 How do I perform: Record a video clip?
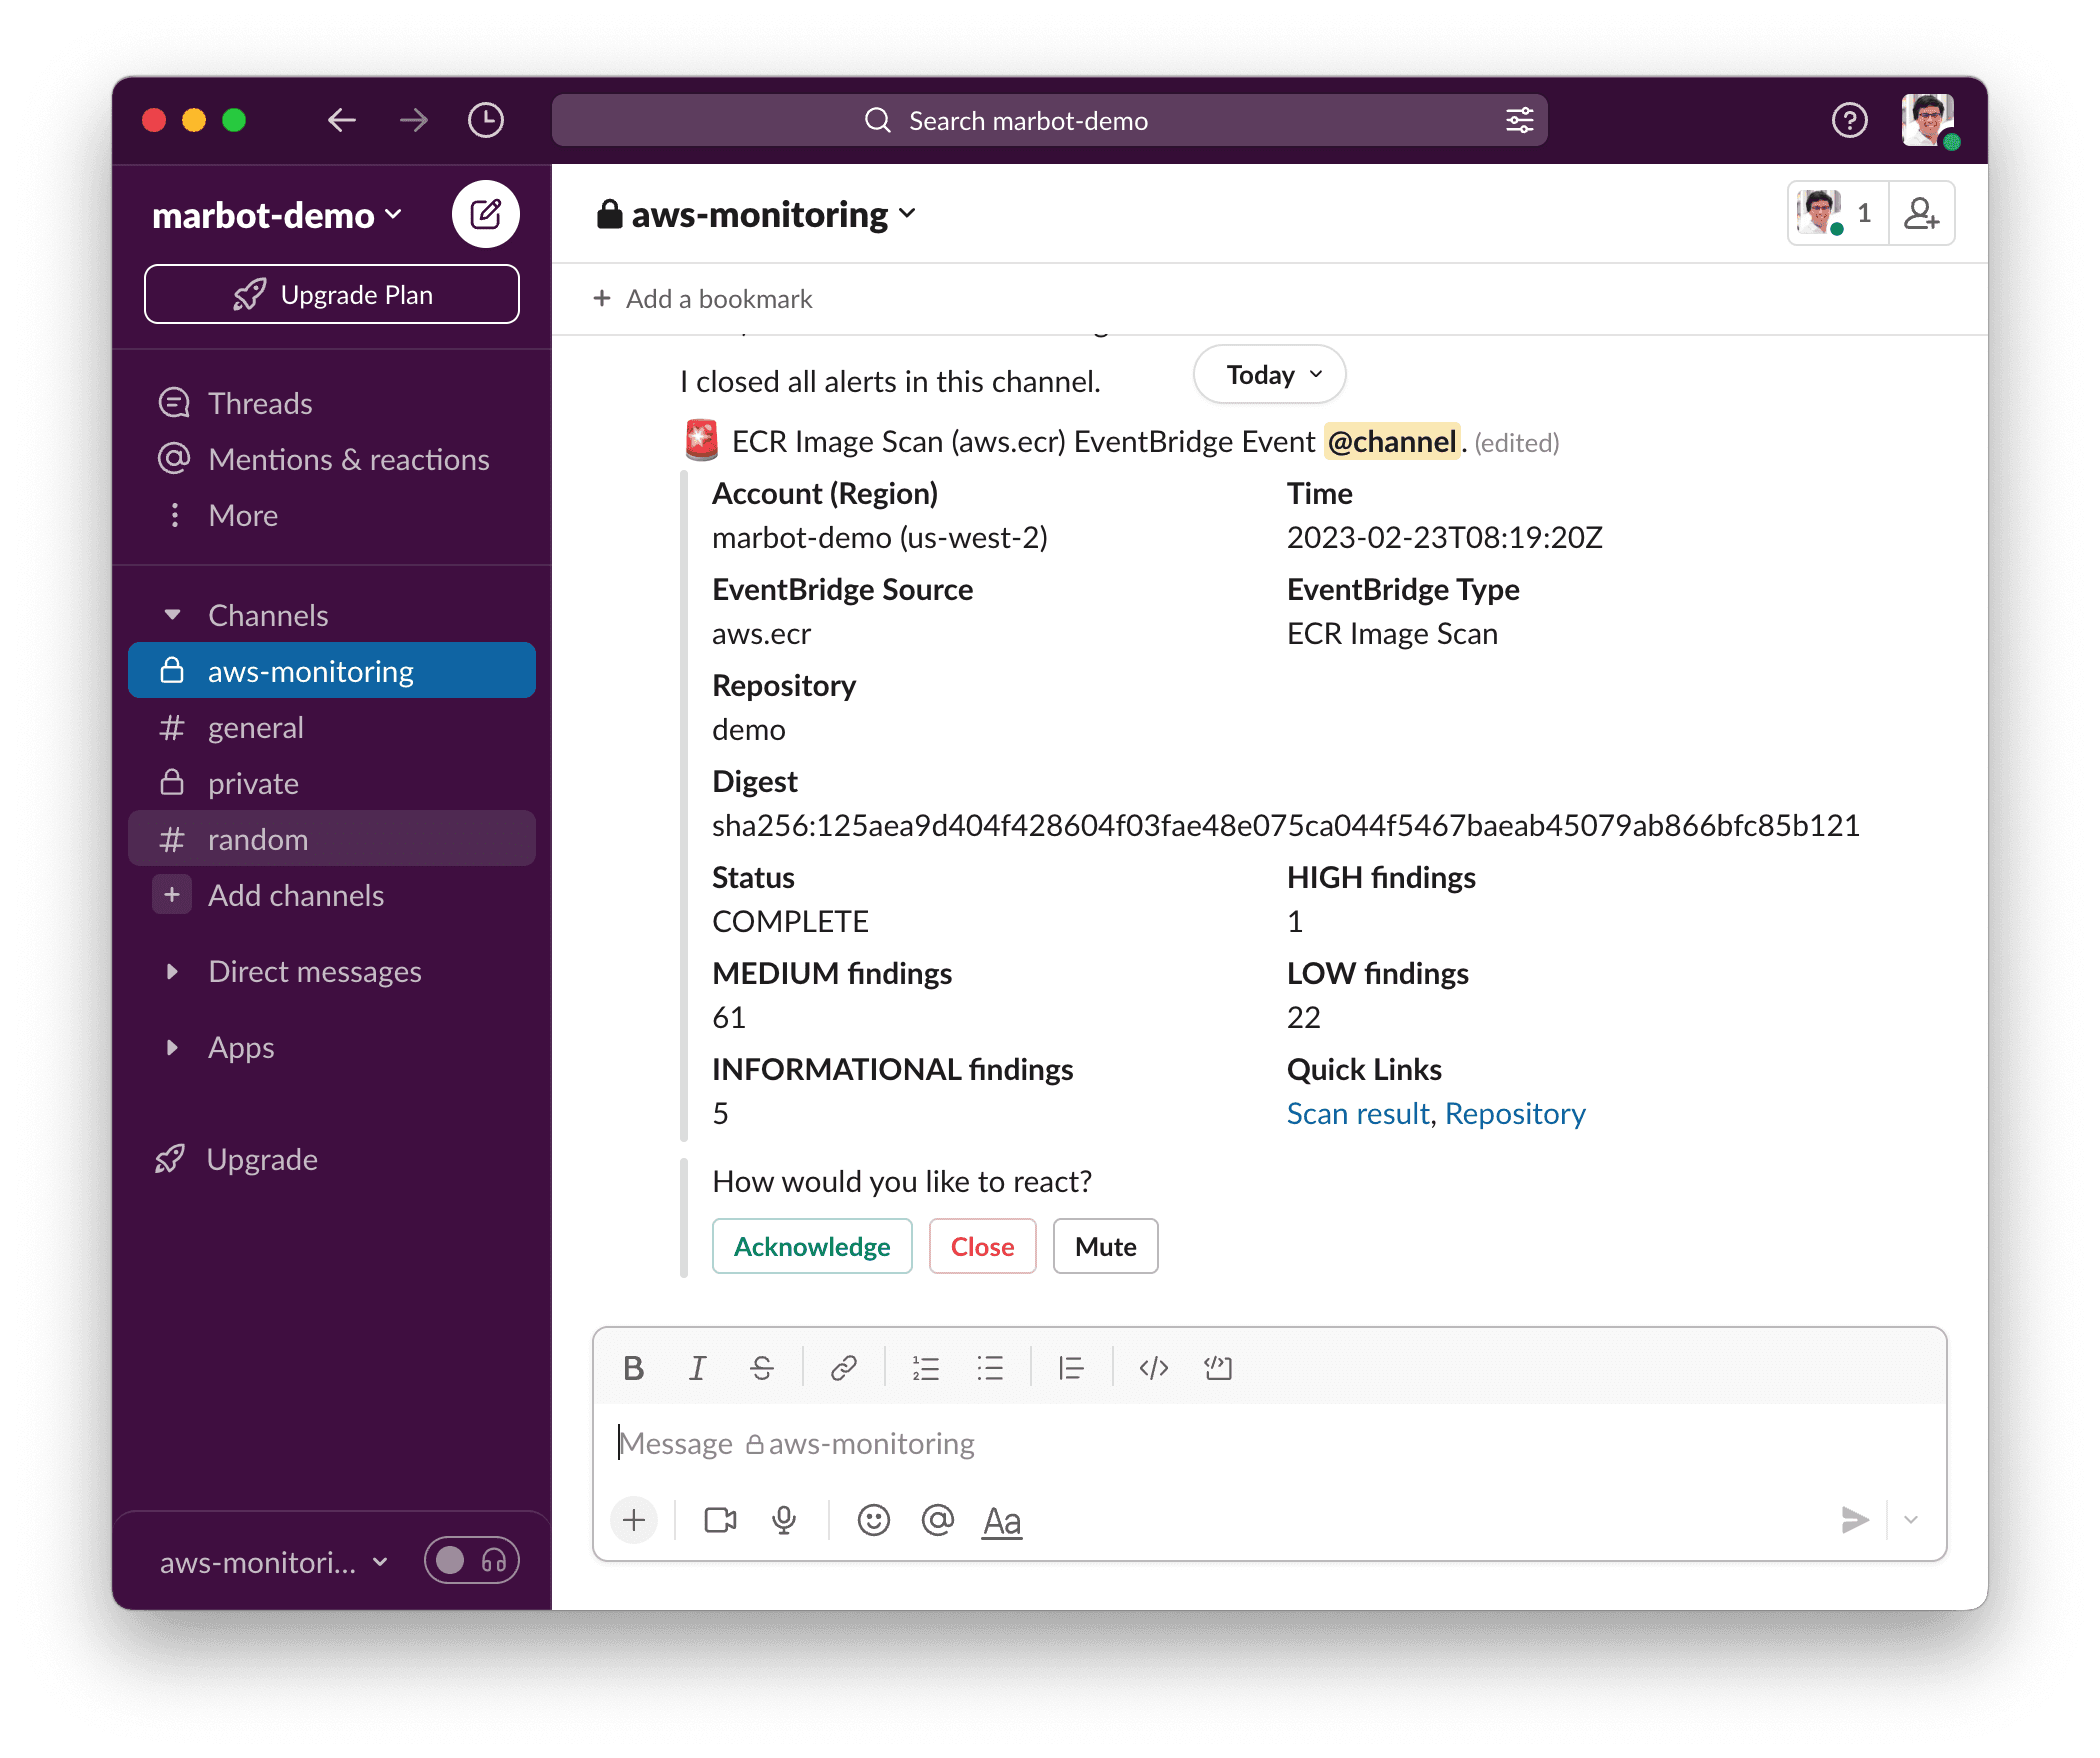(720, 1521)
